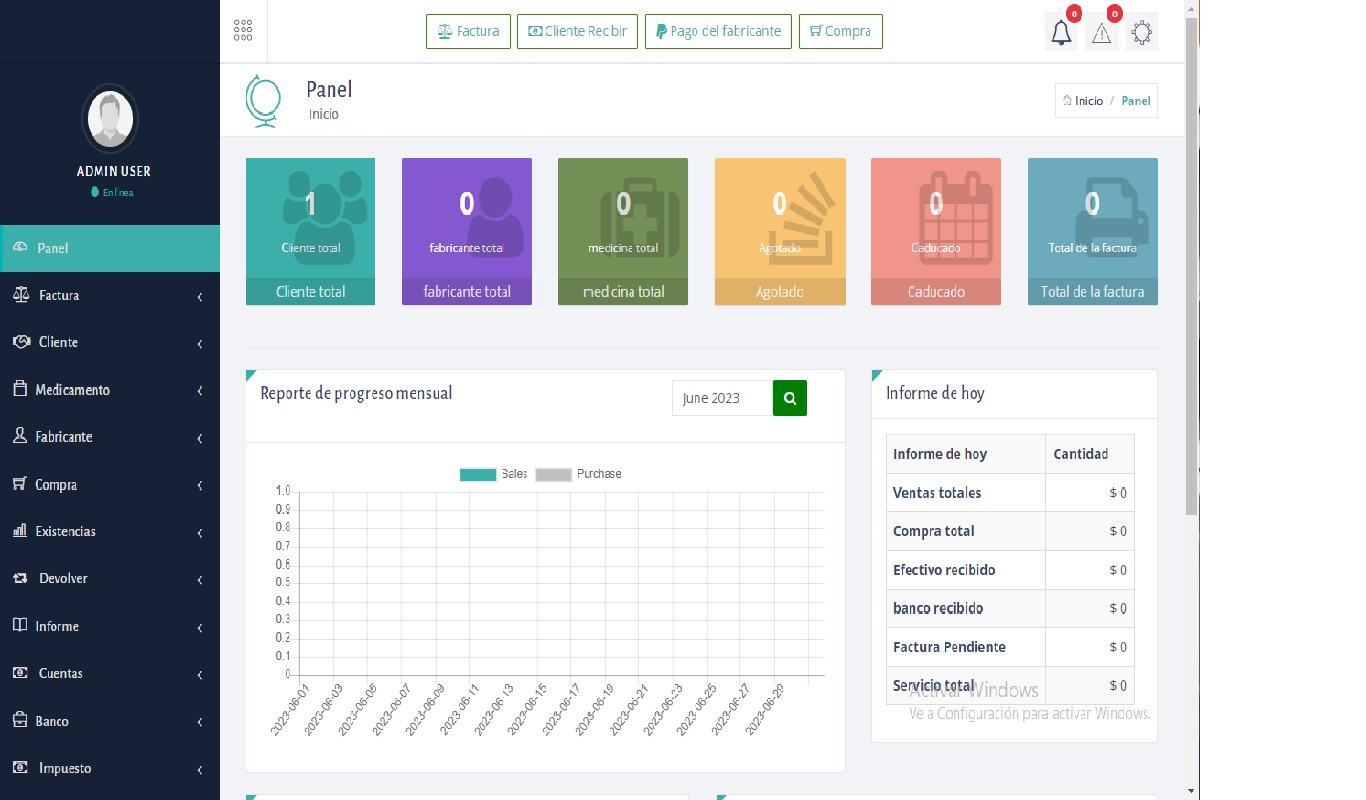The width and height of the screenshot is (1366, 800).
Task: Click the Compra cart sidebar icon
Action: 20,484
